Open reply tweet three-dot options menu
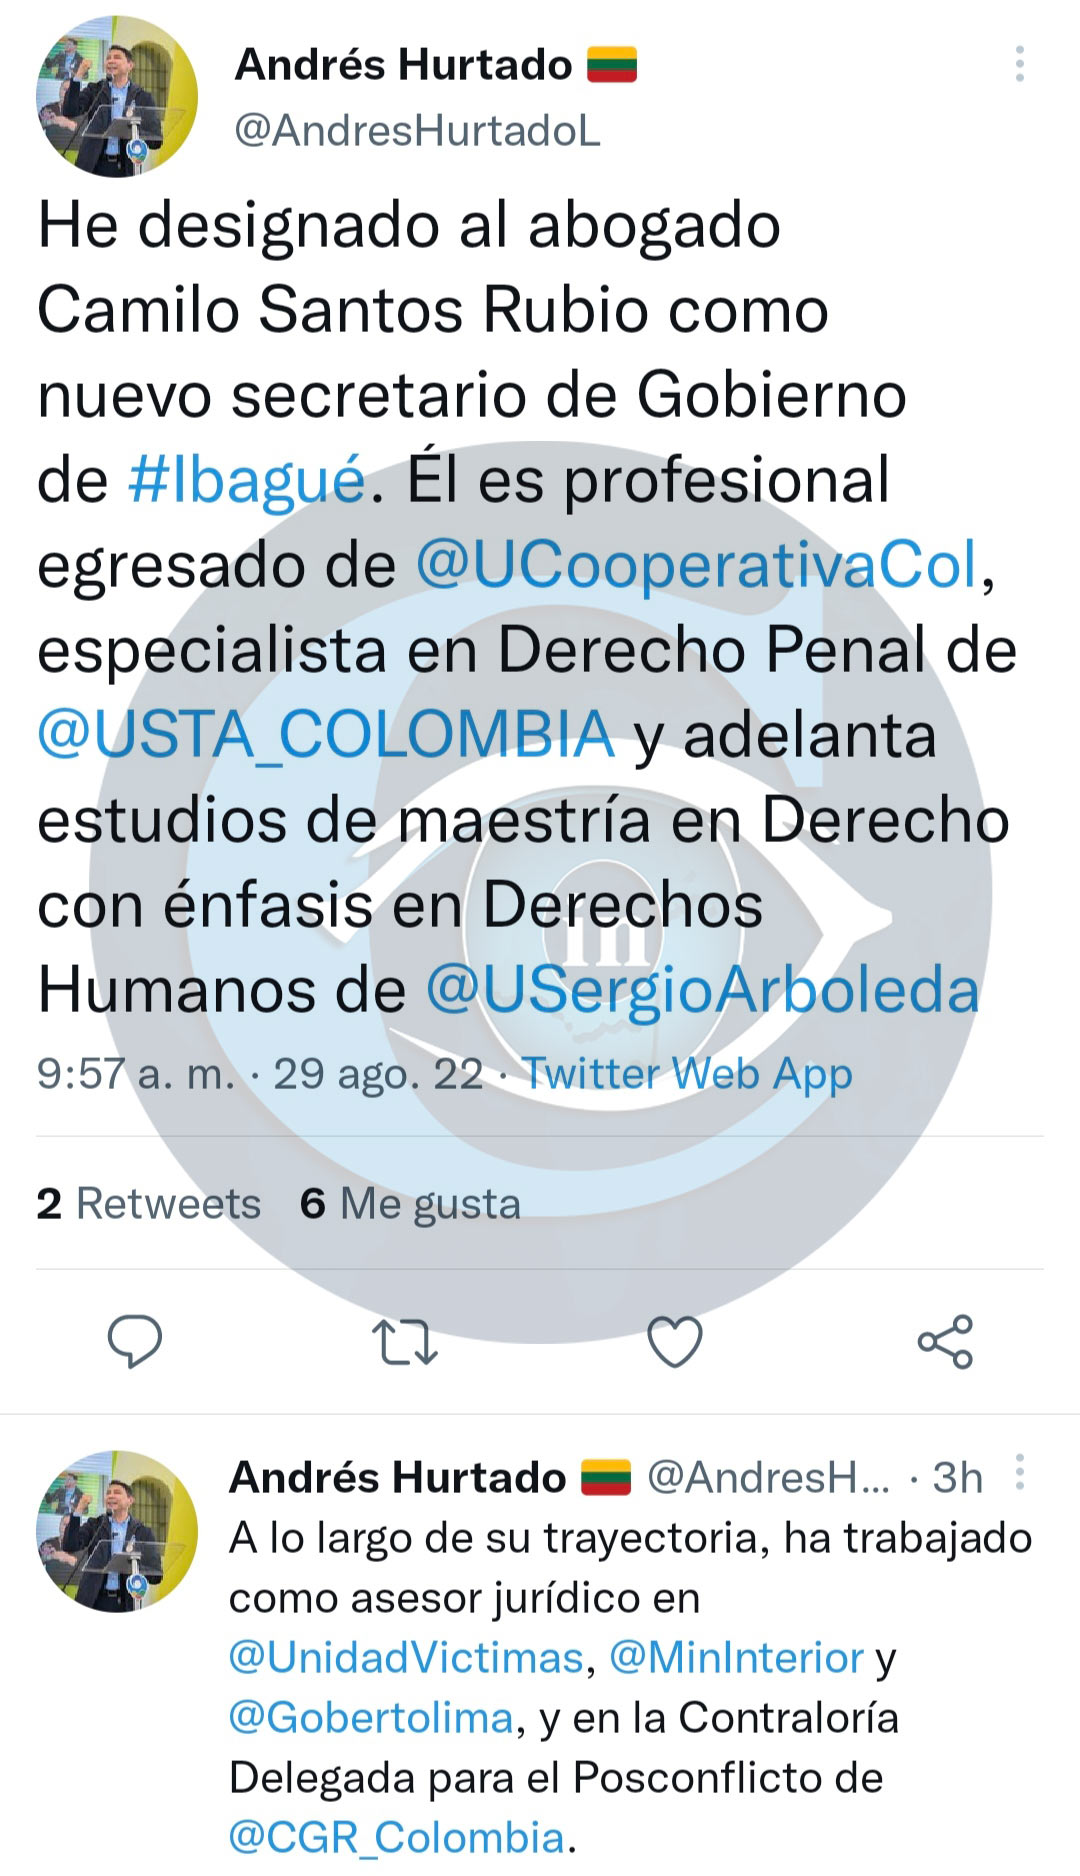Screen dimensions: 1080x1876 tap(1019, 1473)
